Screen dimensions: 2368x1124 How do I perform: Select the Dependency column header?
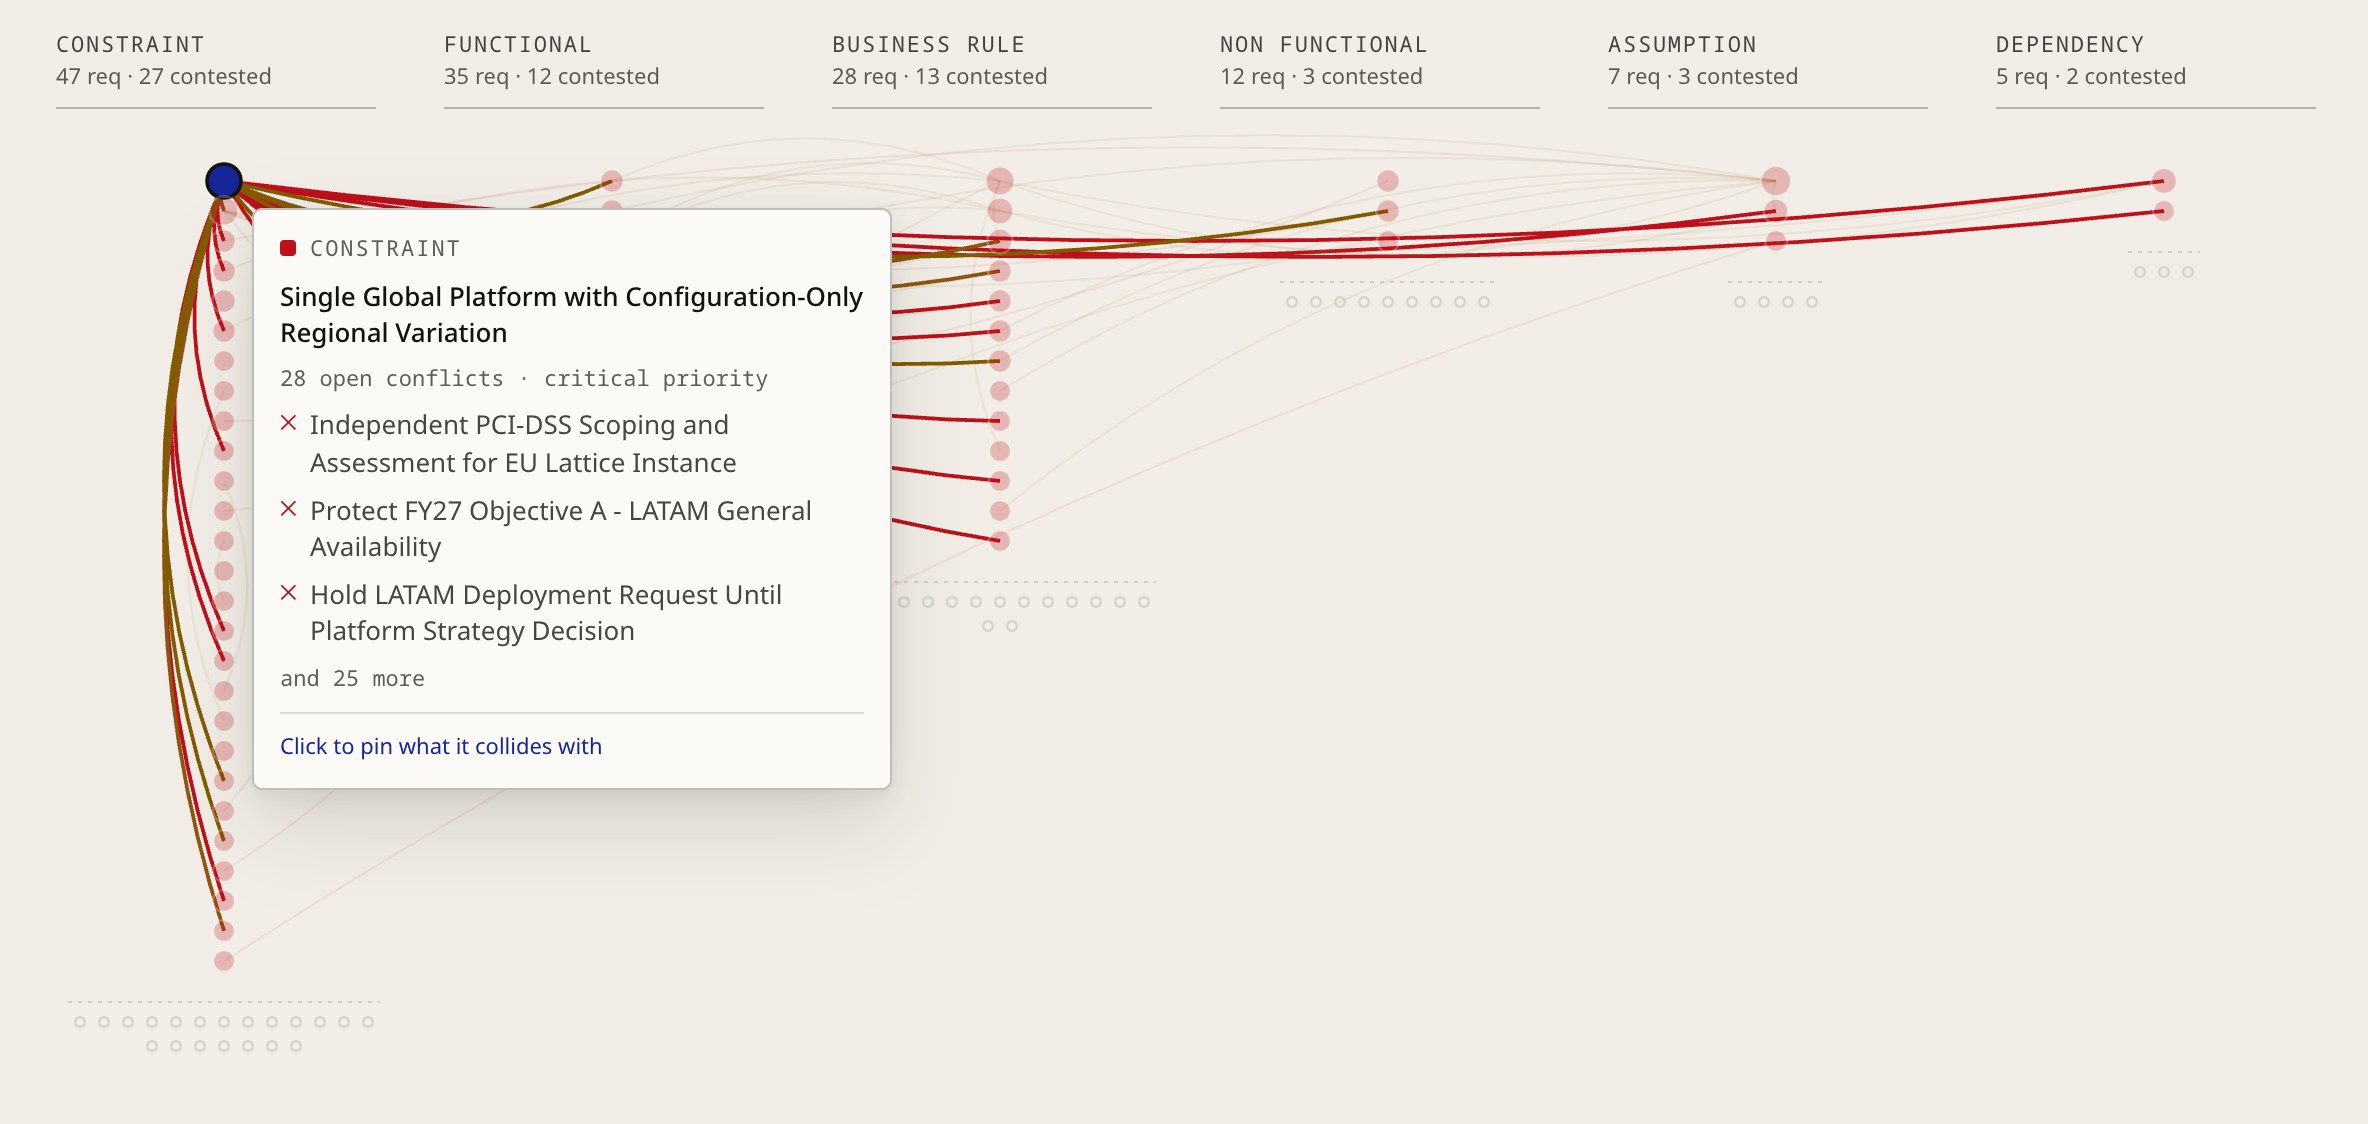tap(2156, 61)
